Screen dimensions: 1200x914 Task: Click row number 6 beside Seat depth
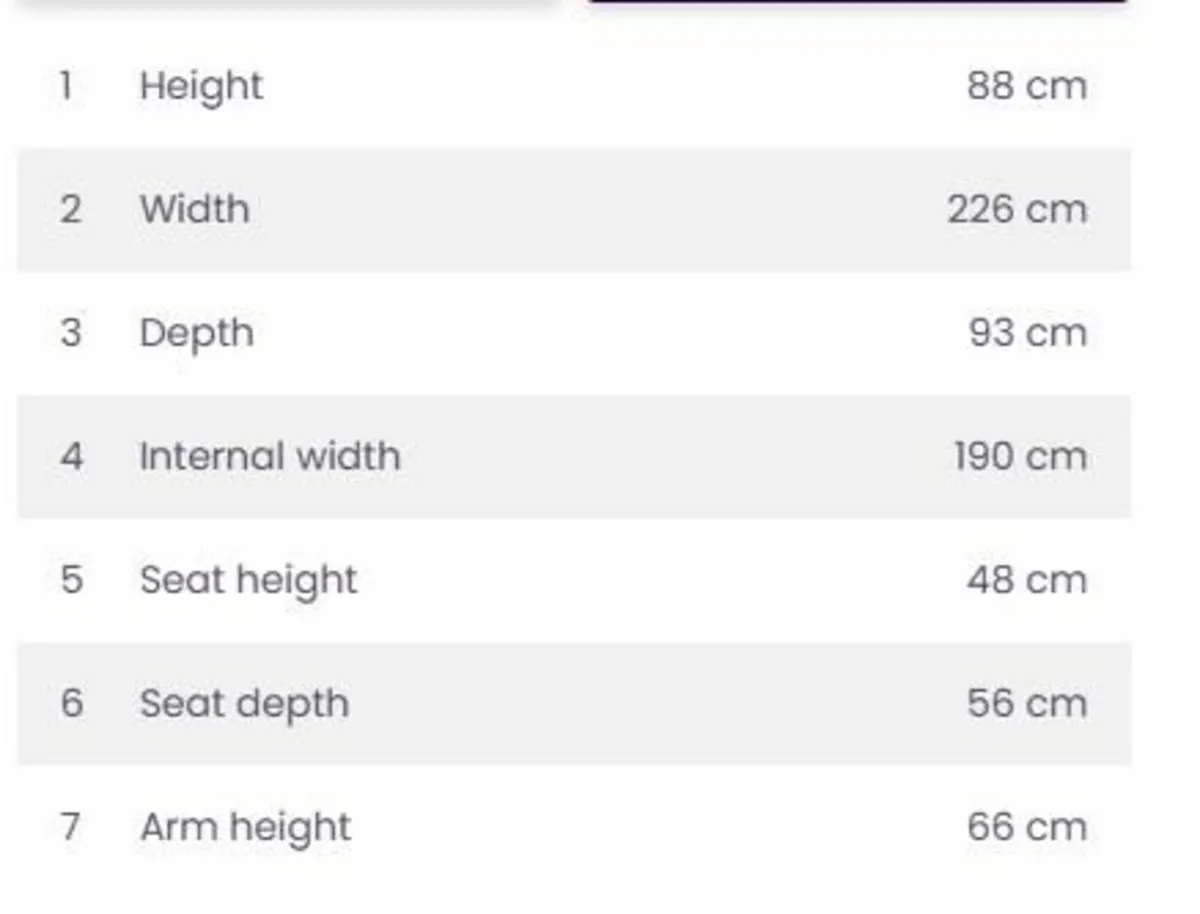tap(71, 704)
